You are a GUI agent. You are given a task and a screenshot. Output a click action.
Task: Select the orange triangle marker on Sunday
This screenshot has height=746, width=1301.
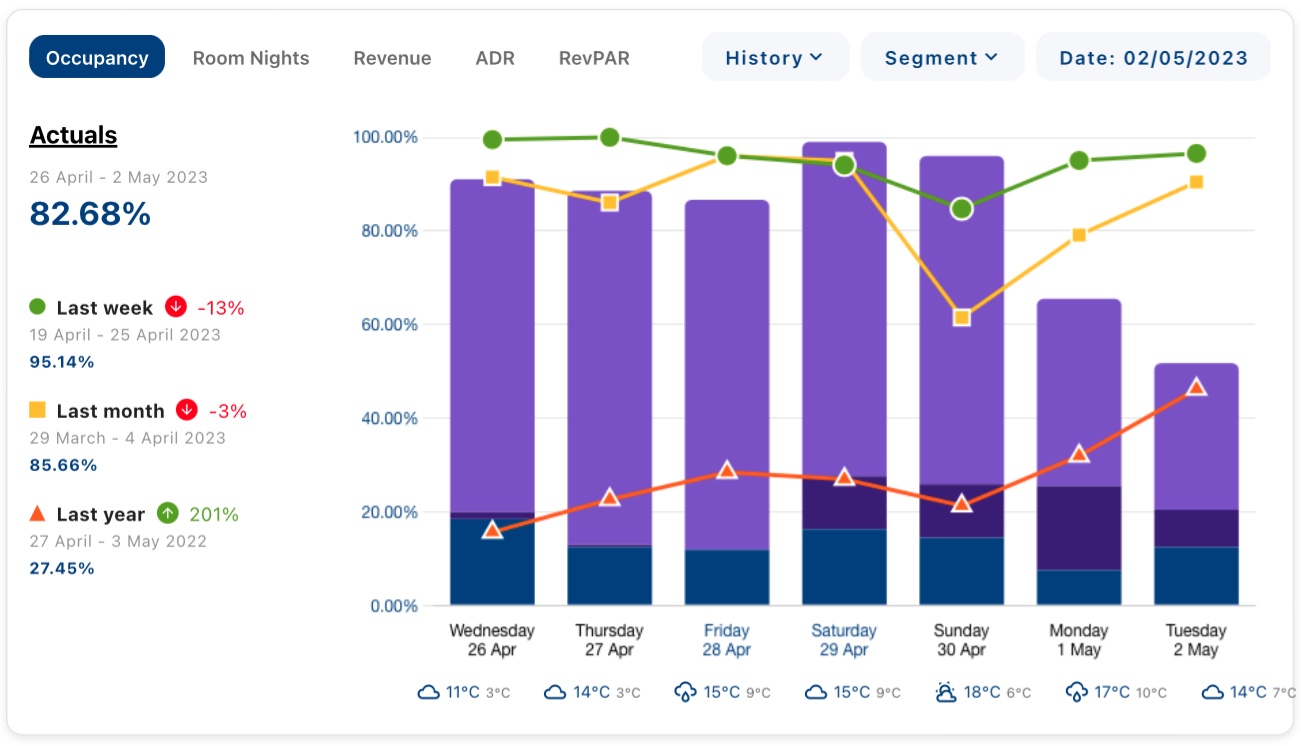click(962, 503)
